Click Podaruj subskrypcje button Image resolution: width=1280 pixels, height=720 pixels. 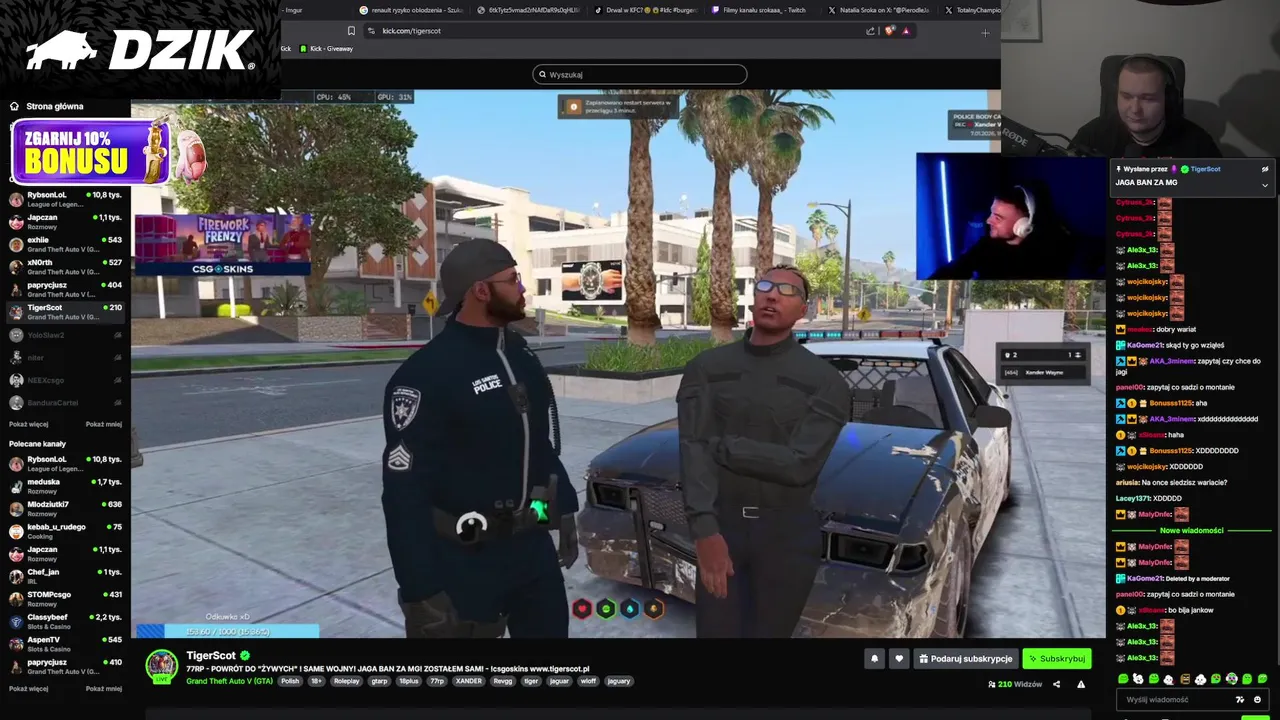pyautogui.click(x=965, y=659)
